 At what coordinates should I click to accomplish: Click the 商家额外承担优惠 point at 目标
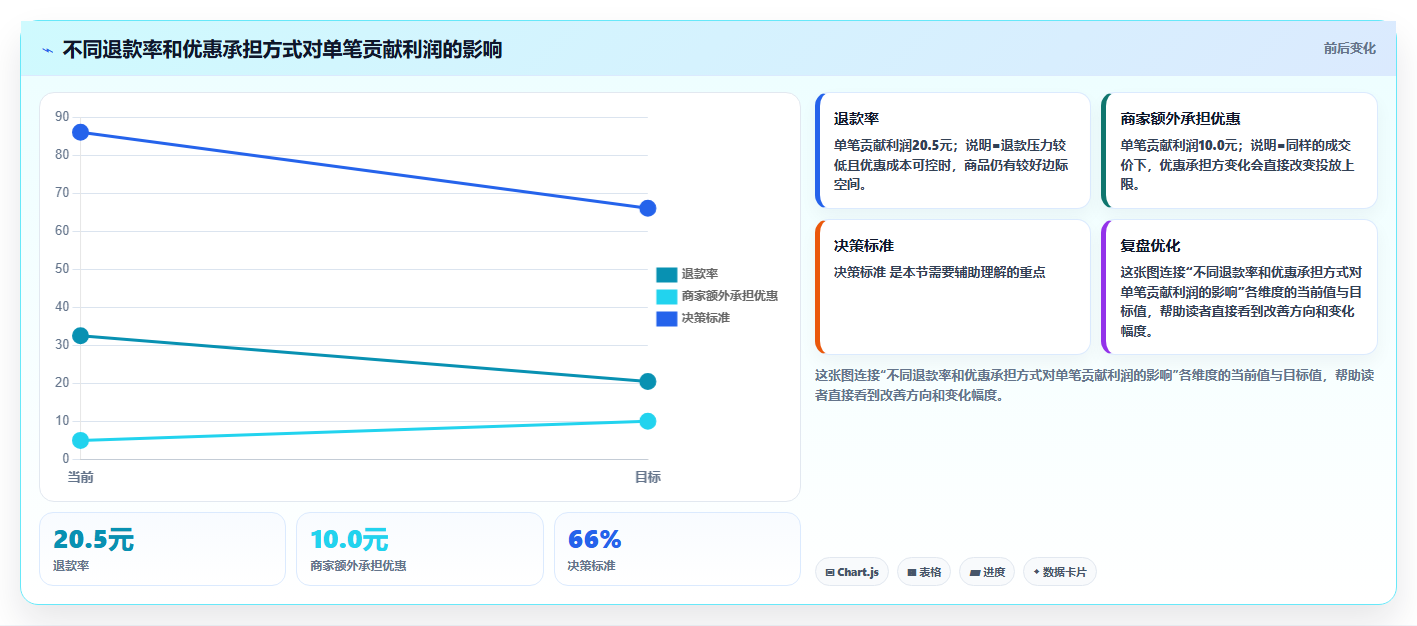pos(647,421)
